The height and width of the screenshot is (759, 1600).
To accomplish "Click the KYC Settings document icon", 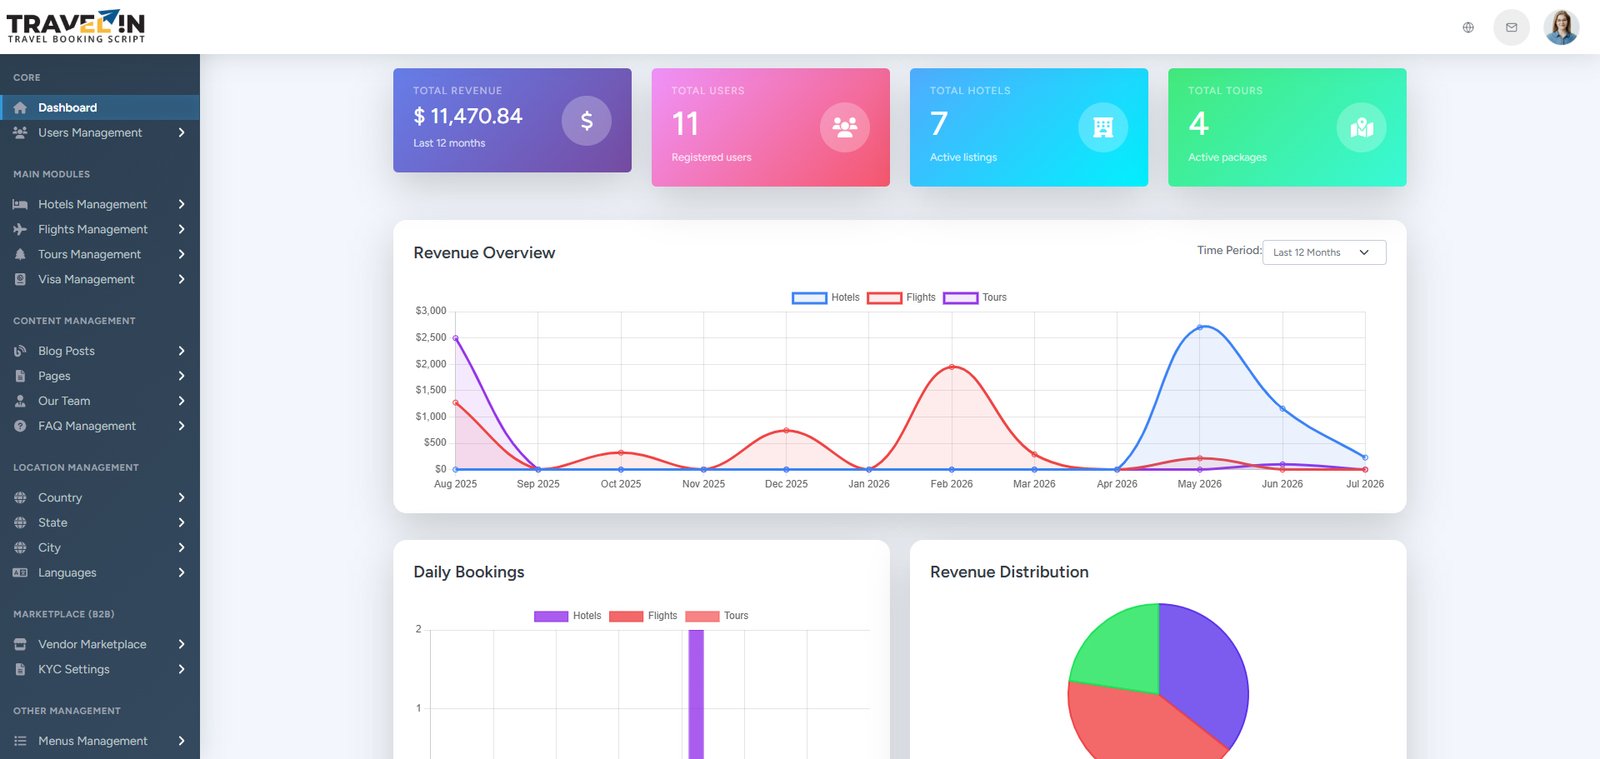I will click(20, 670).
